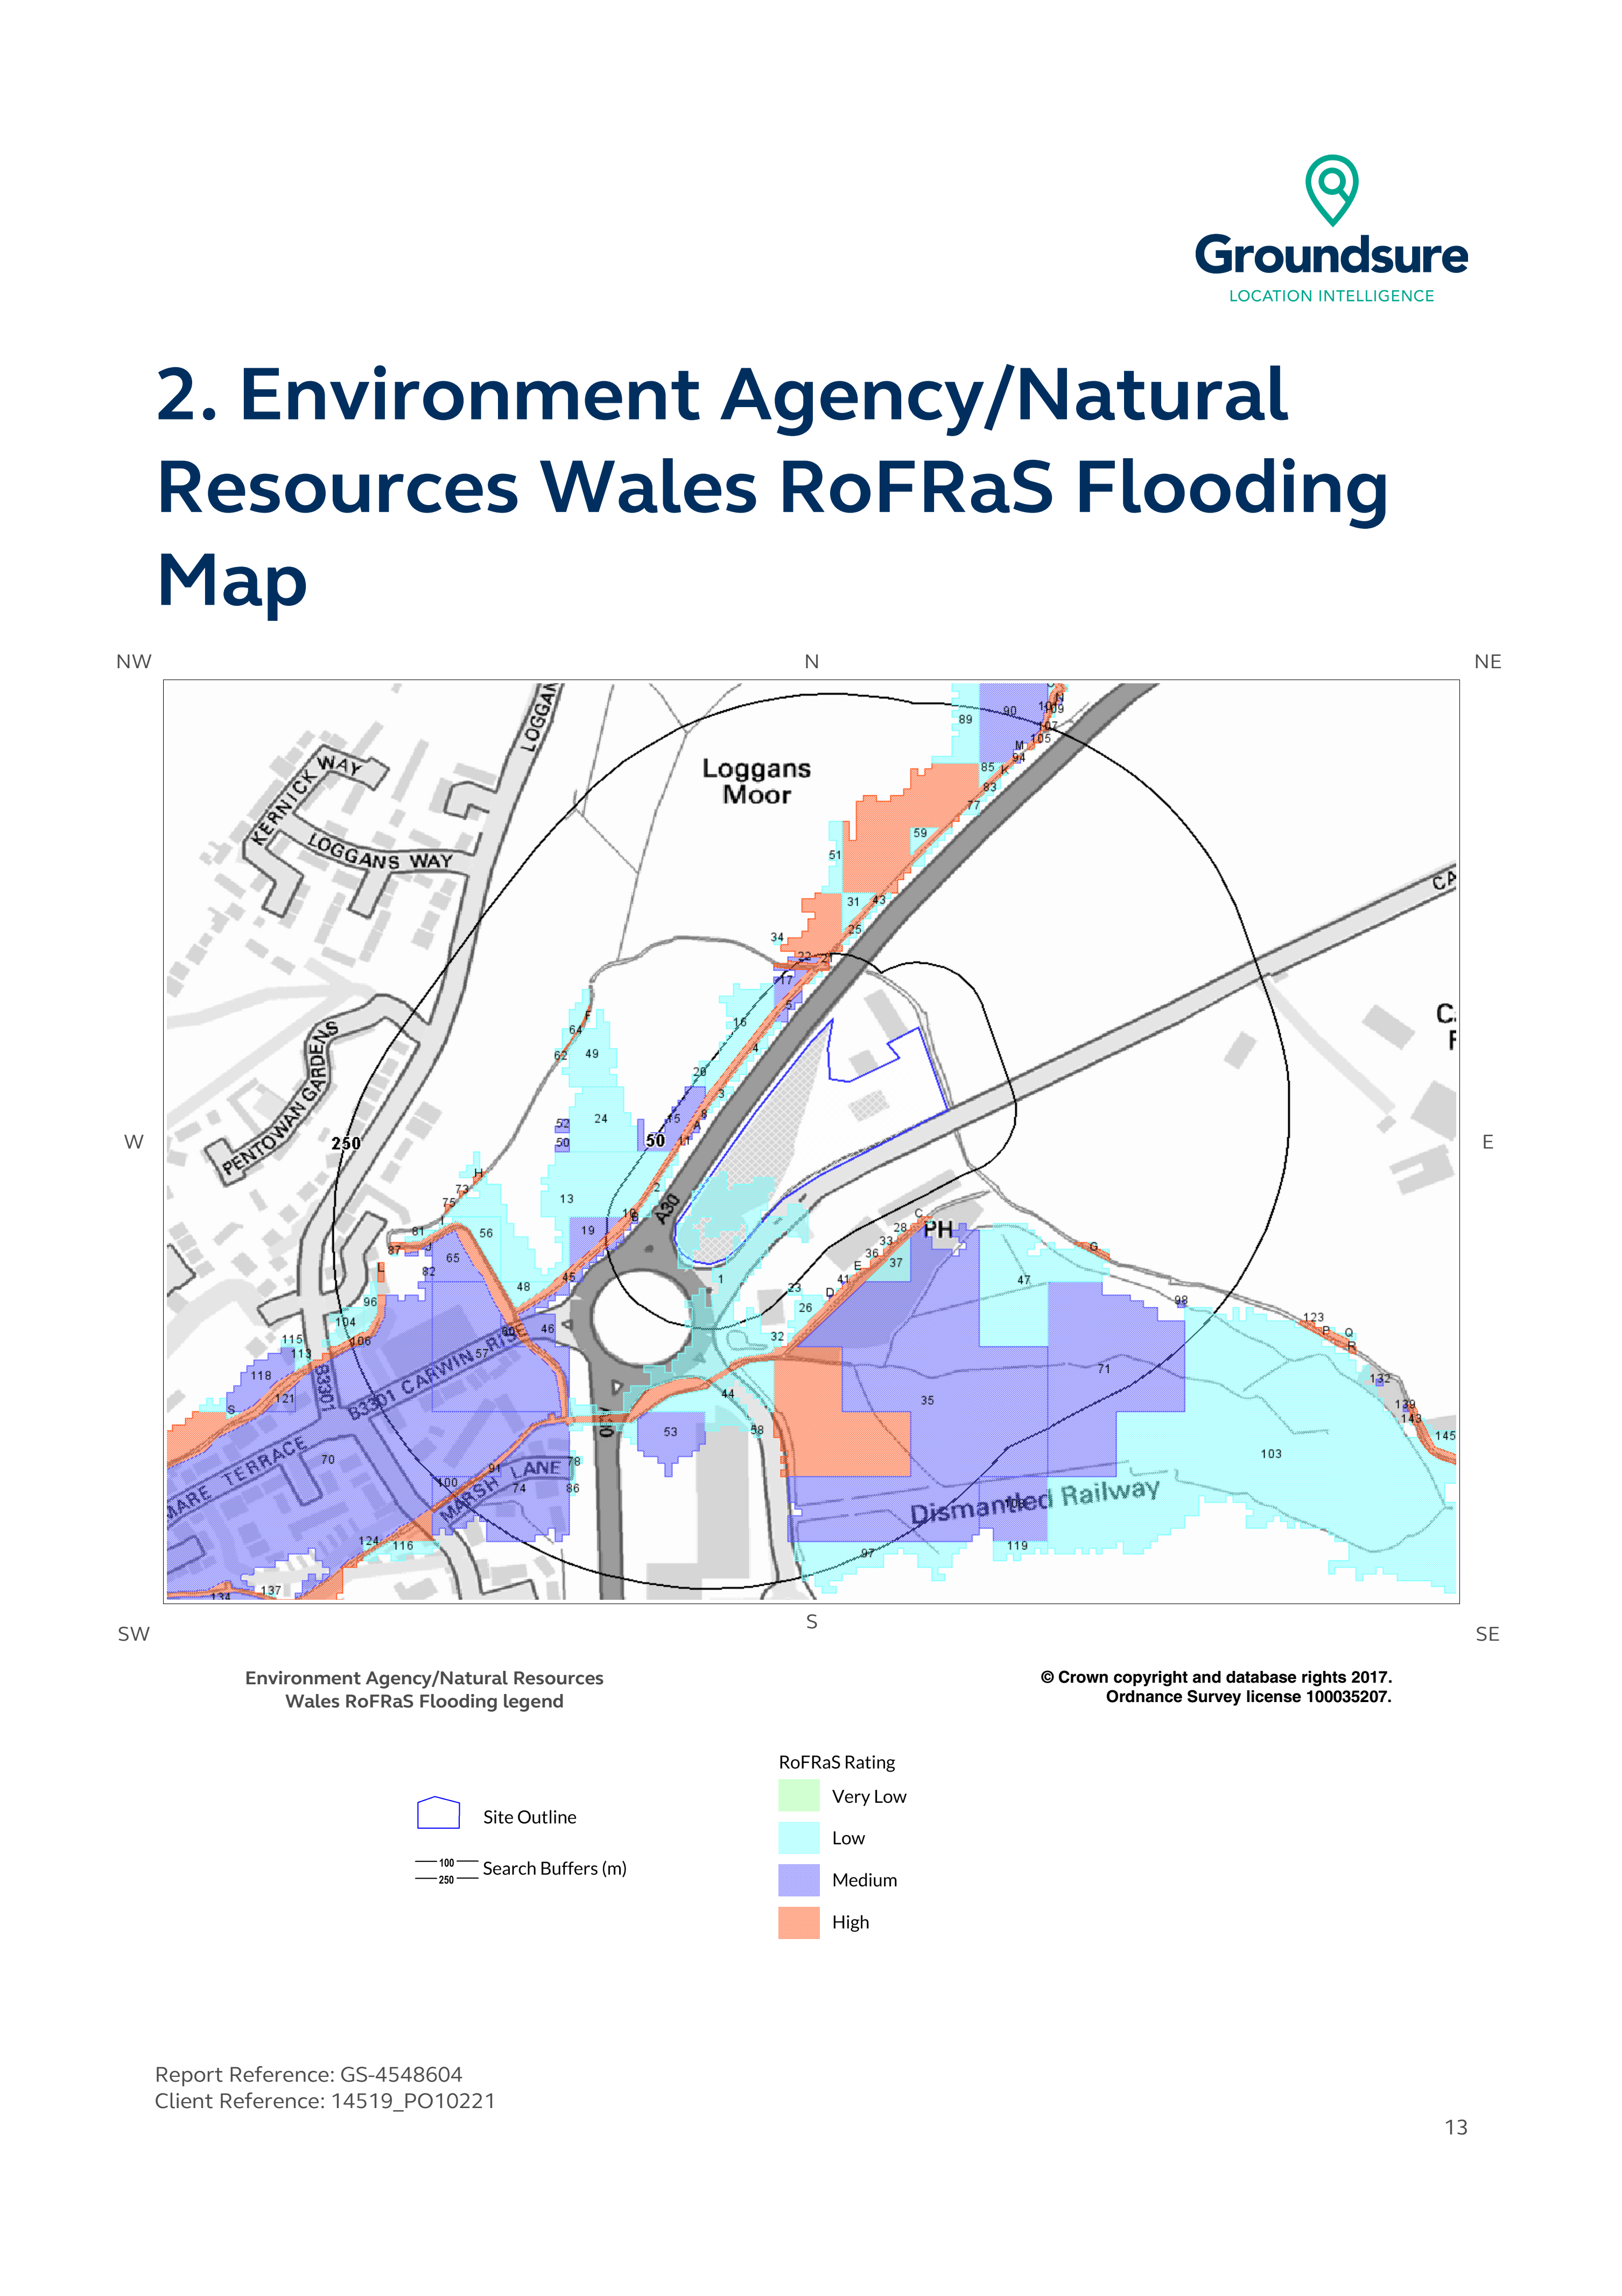
Task: Click the N compass label above map
Action: (811, 662)
